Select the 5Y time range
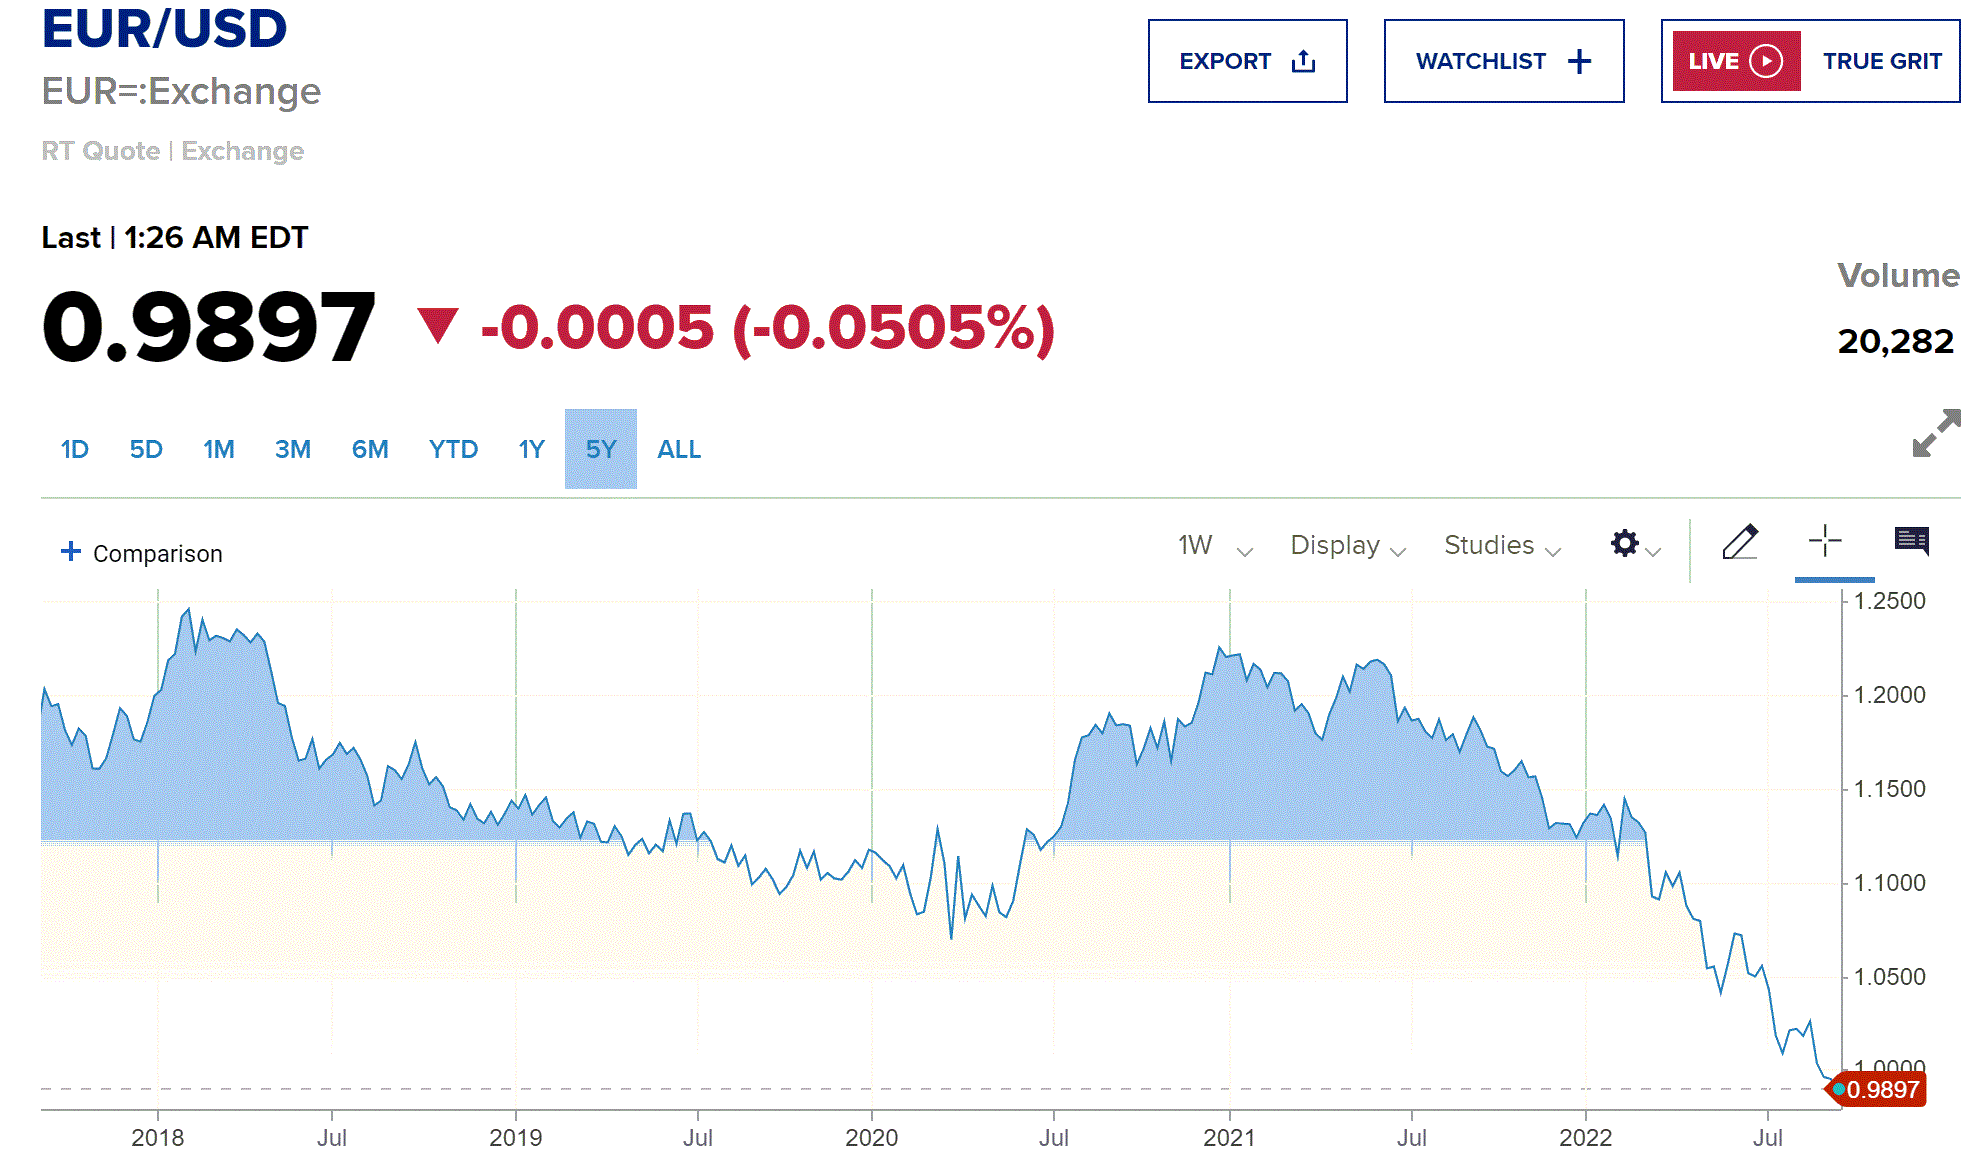Image resolution: width=1980 pixels, height=1162 pixels. (601, 449)
